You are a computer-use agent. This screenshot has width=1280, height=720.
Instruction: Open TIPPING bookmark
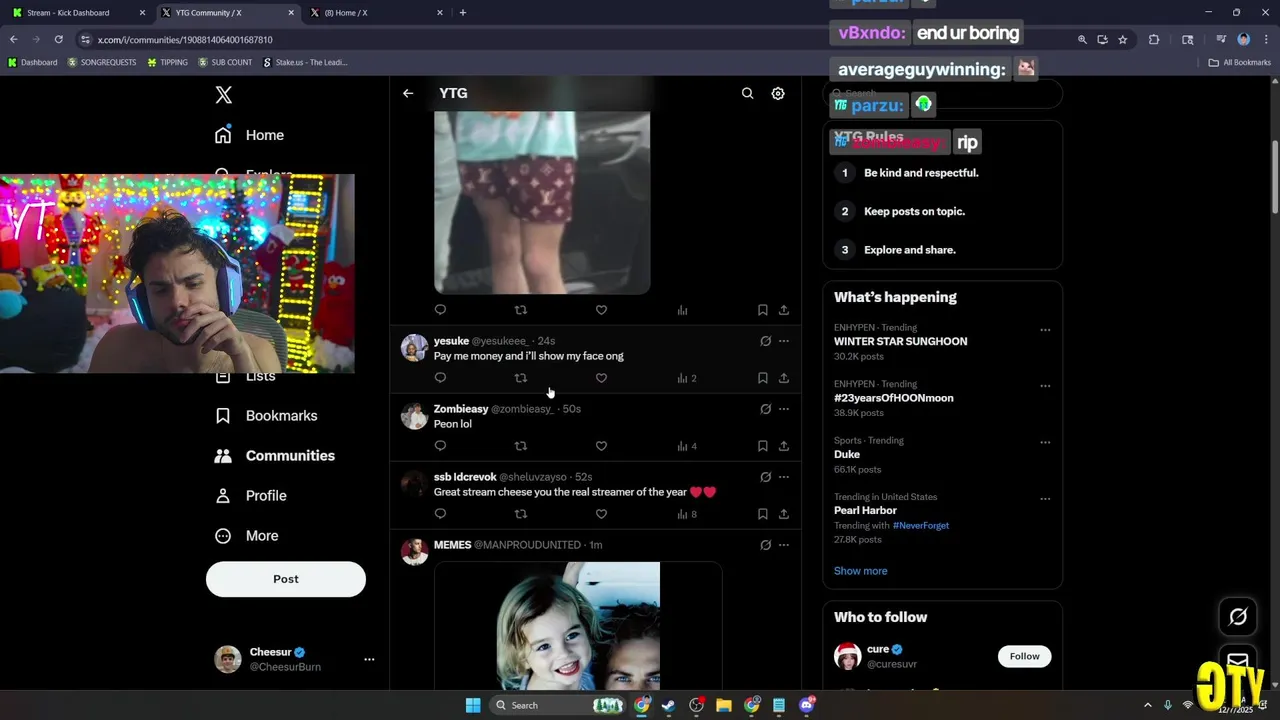(x=167, y=62)
